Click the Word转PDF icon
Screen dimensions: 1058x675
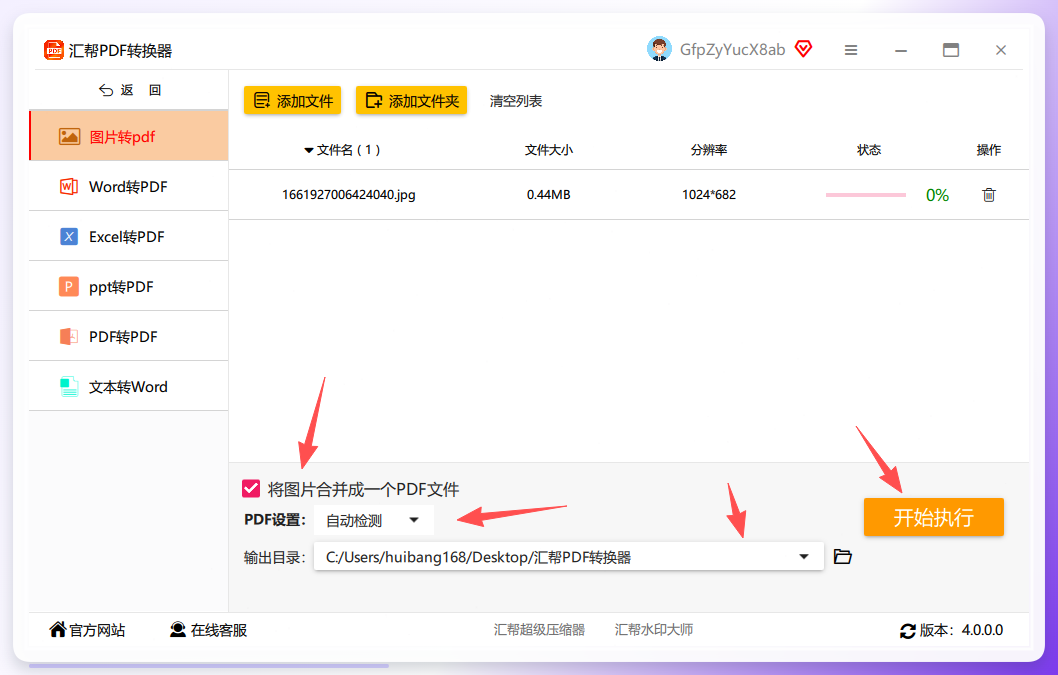click(x=69, y=187)
